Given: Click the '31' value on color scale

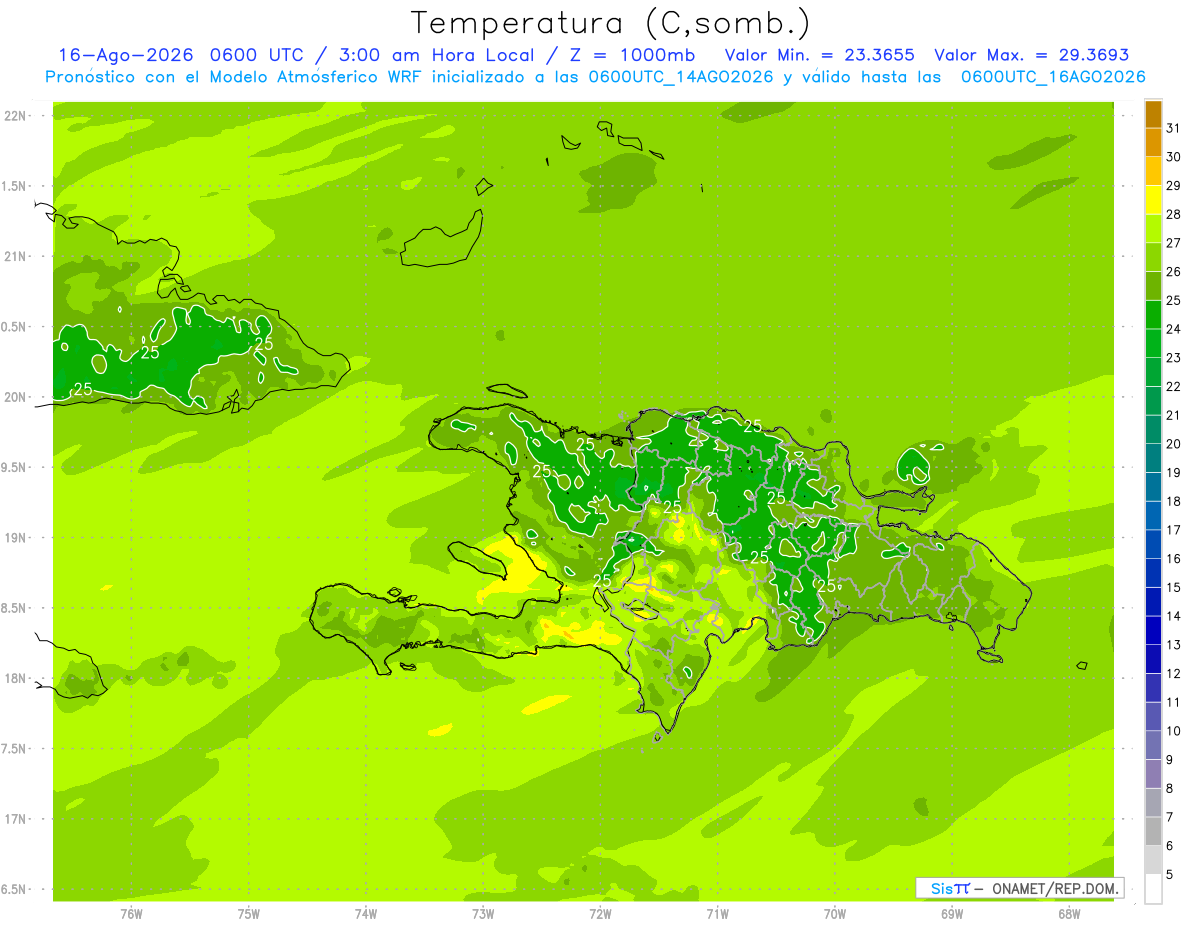Looking at the screenshot, I should click(x=1174, y=128).
